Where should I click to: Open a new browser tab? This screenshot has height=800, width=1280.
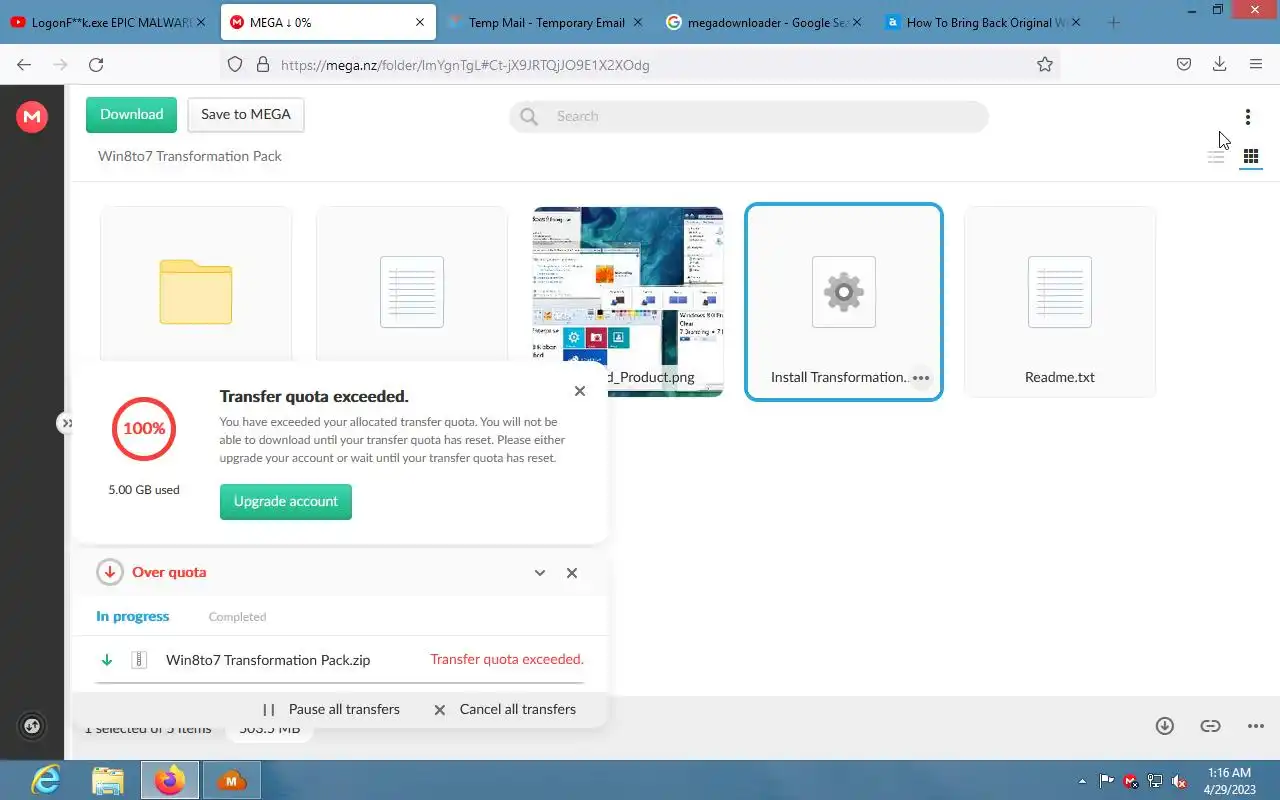(1114, 22)
